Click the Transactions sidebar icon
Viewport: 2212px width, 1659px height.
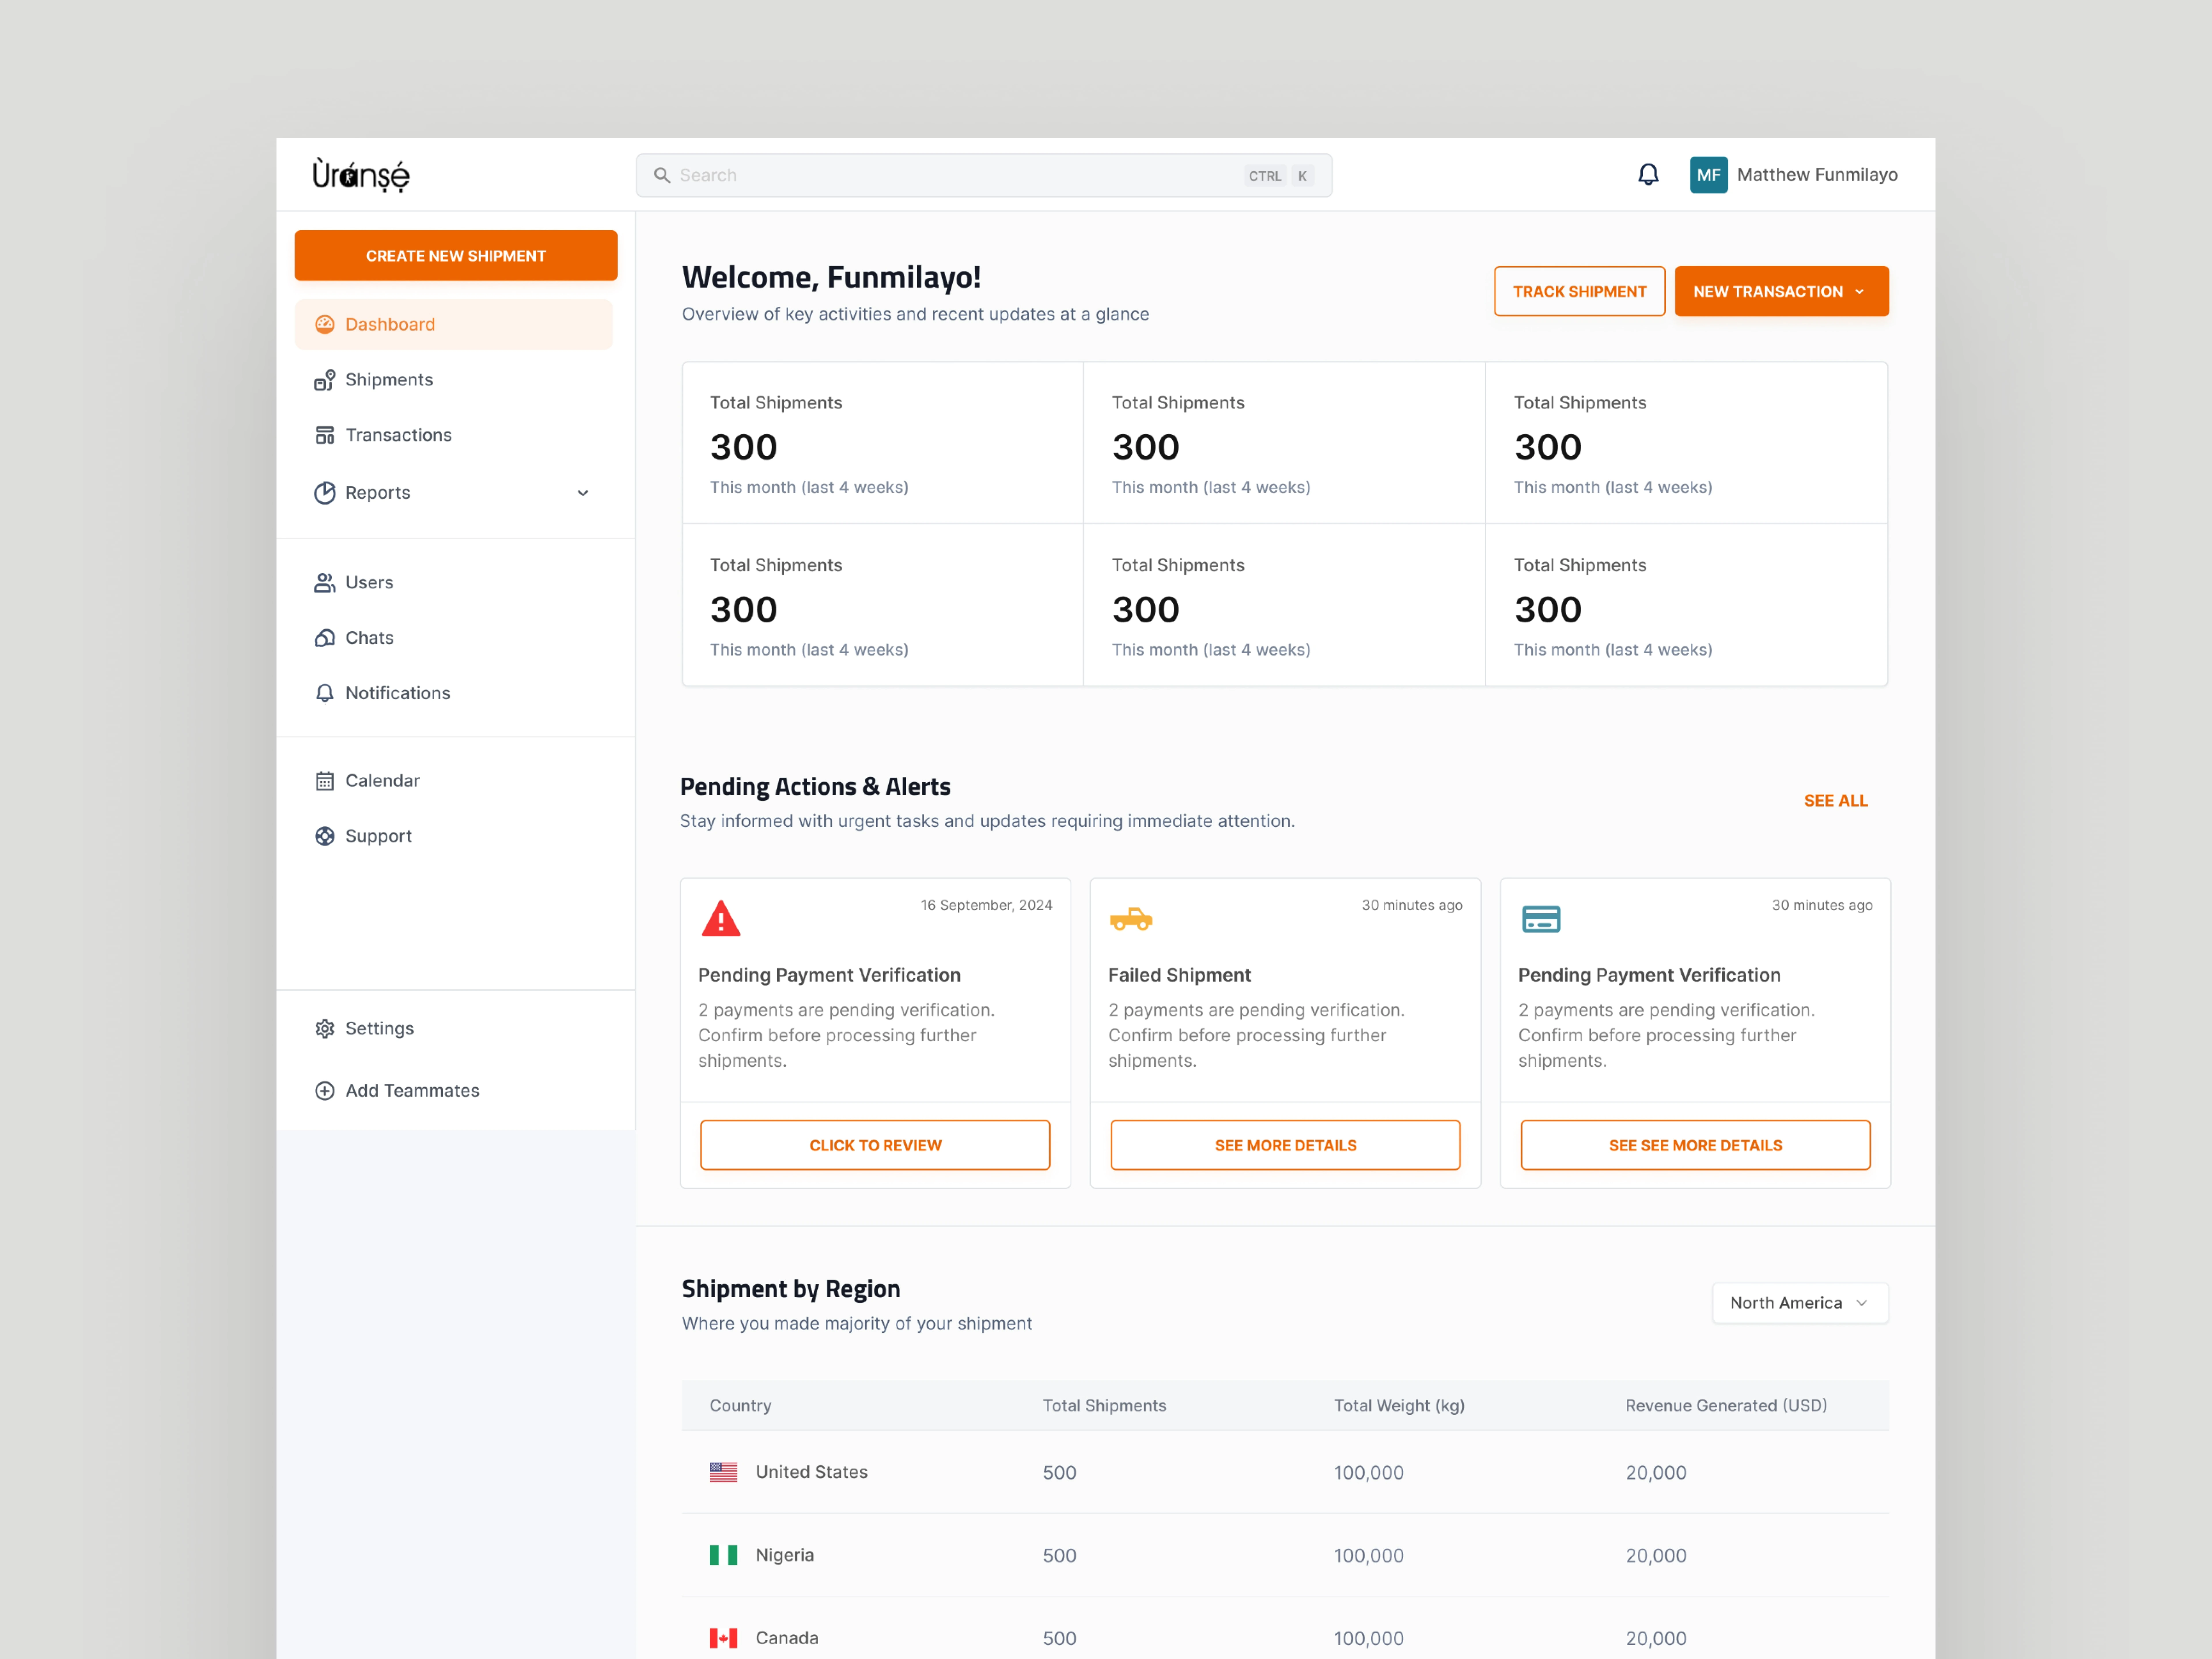click(325, 435)
